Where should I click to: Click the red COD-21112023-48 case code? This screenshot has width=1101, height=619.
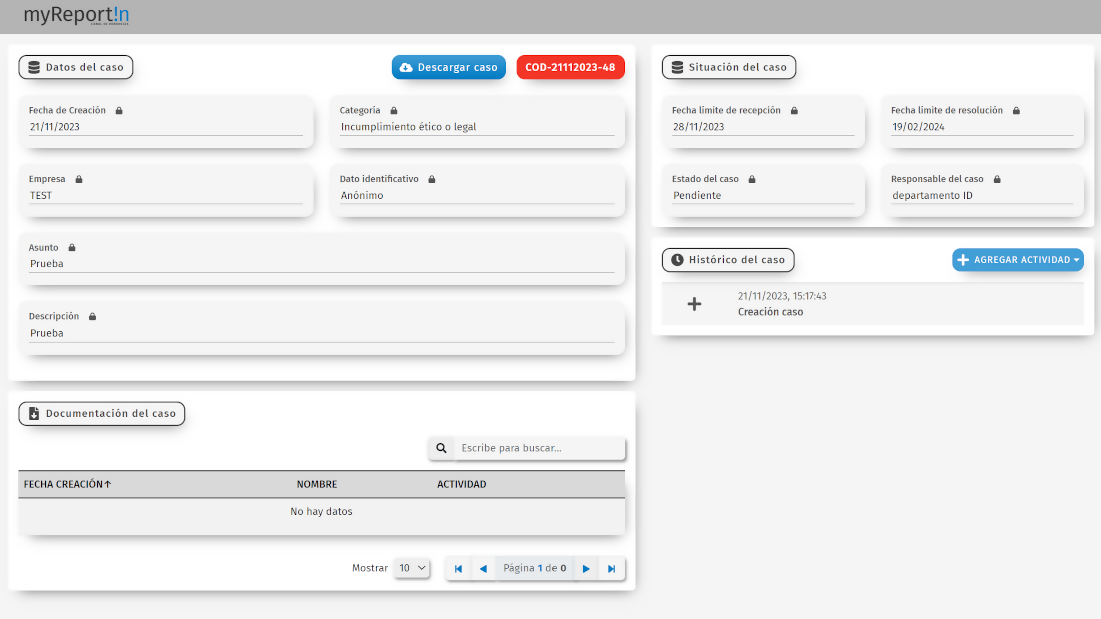[570, 67]
